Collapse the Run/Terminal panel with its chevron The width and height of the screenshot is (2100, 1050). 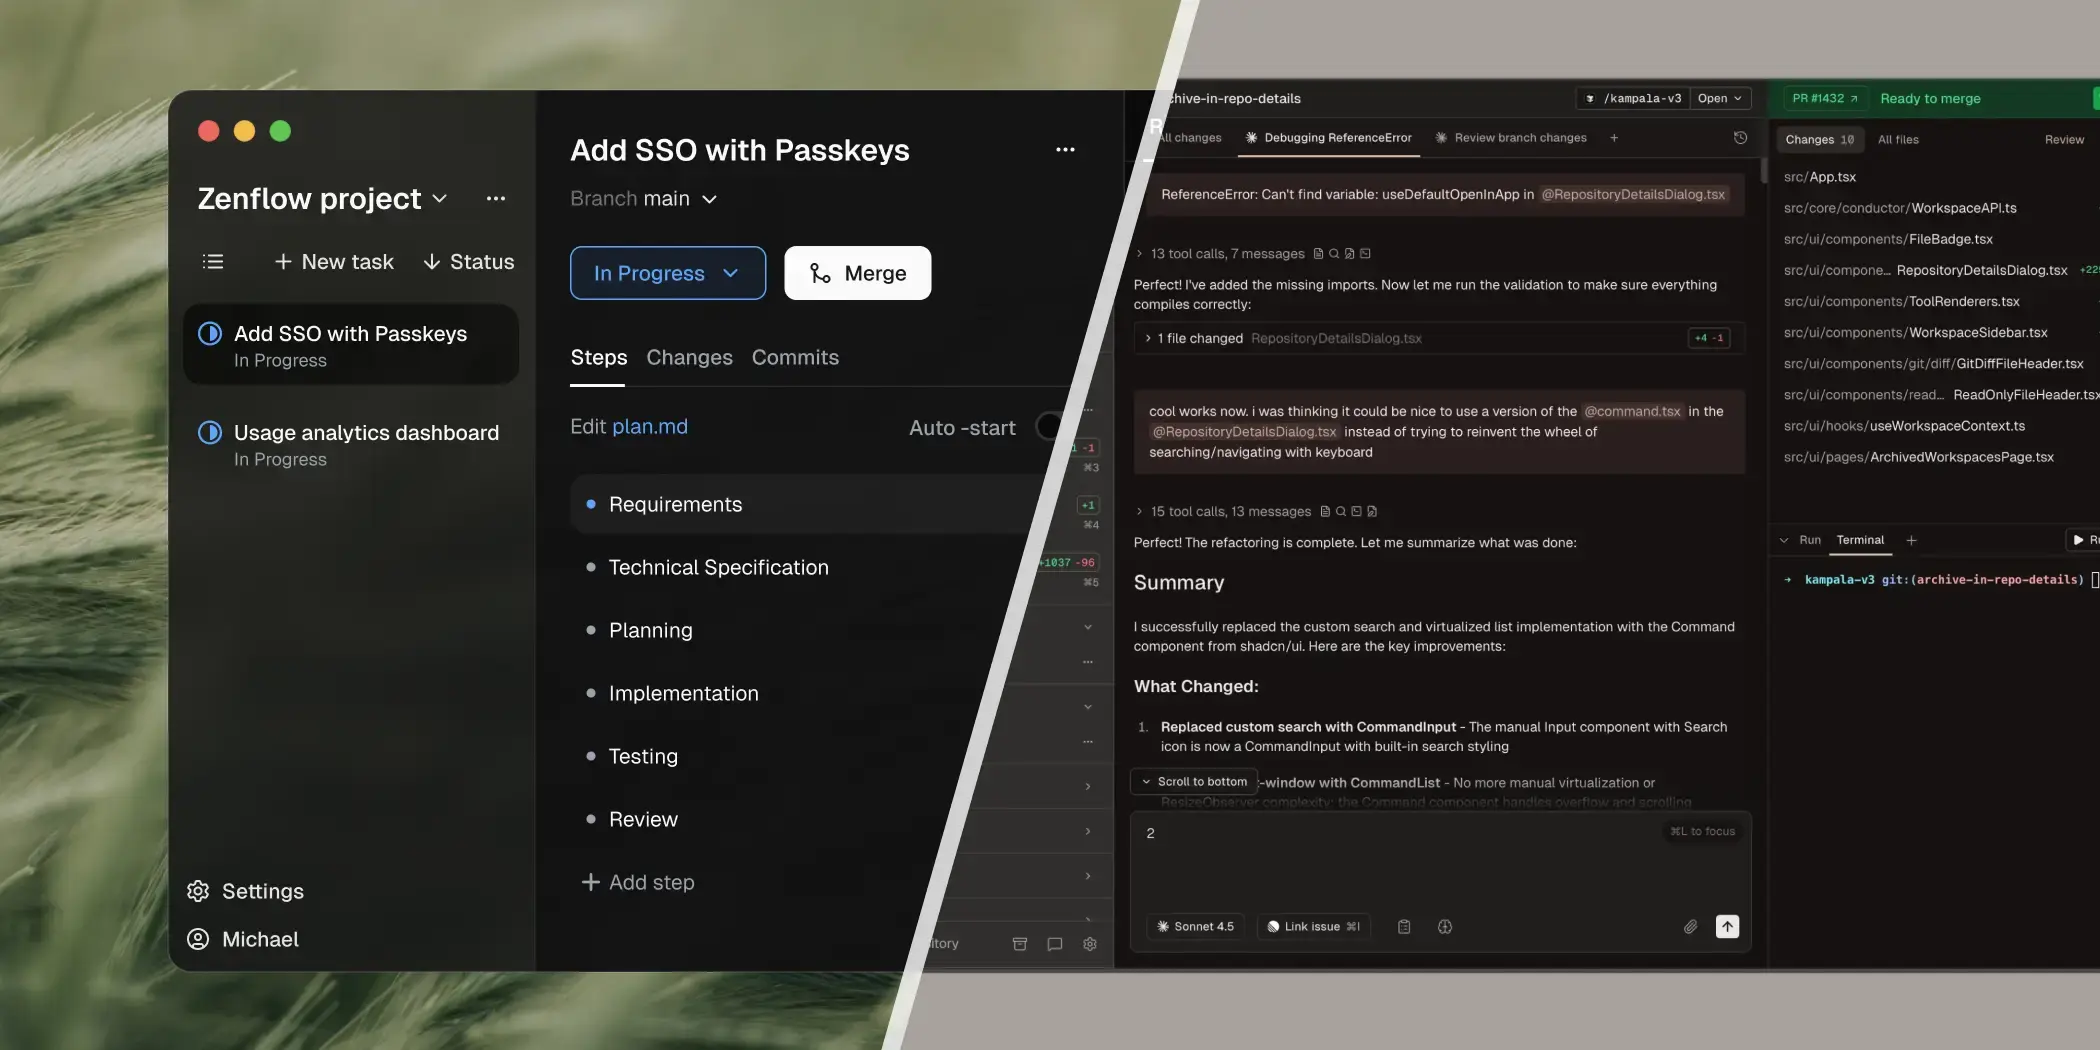pos(1784,540)
